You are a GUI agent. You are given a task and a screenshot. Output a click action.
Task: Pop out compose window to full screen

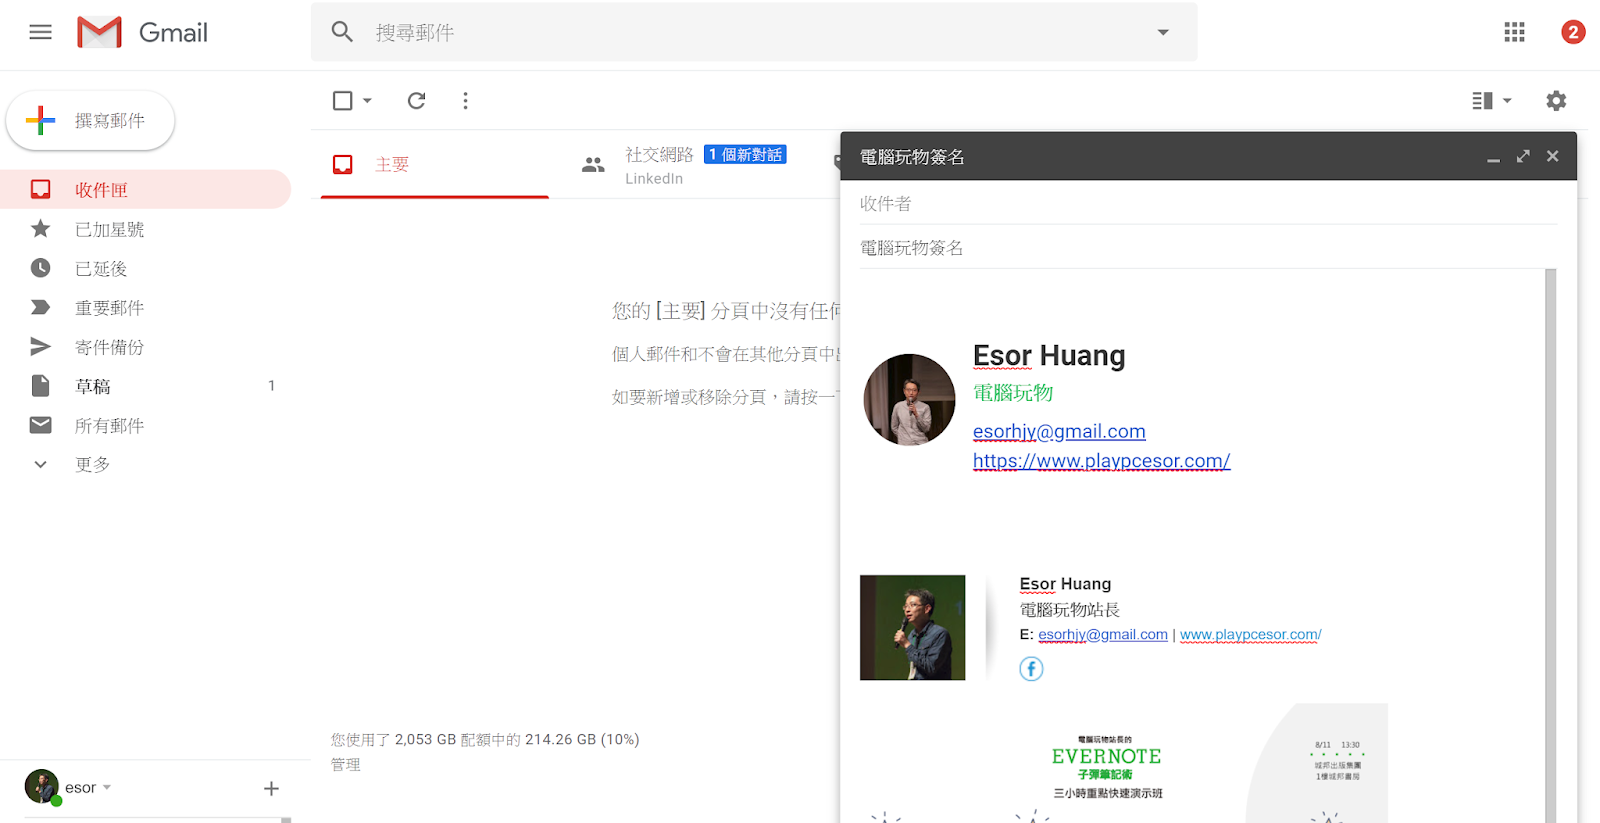(x=1523, y=156)
